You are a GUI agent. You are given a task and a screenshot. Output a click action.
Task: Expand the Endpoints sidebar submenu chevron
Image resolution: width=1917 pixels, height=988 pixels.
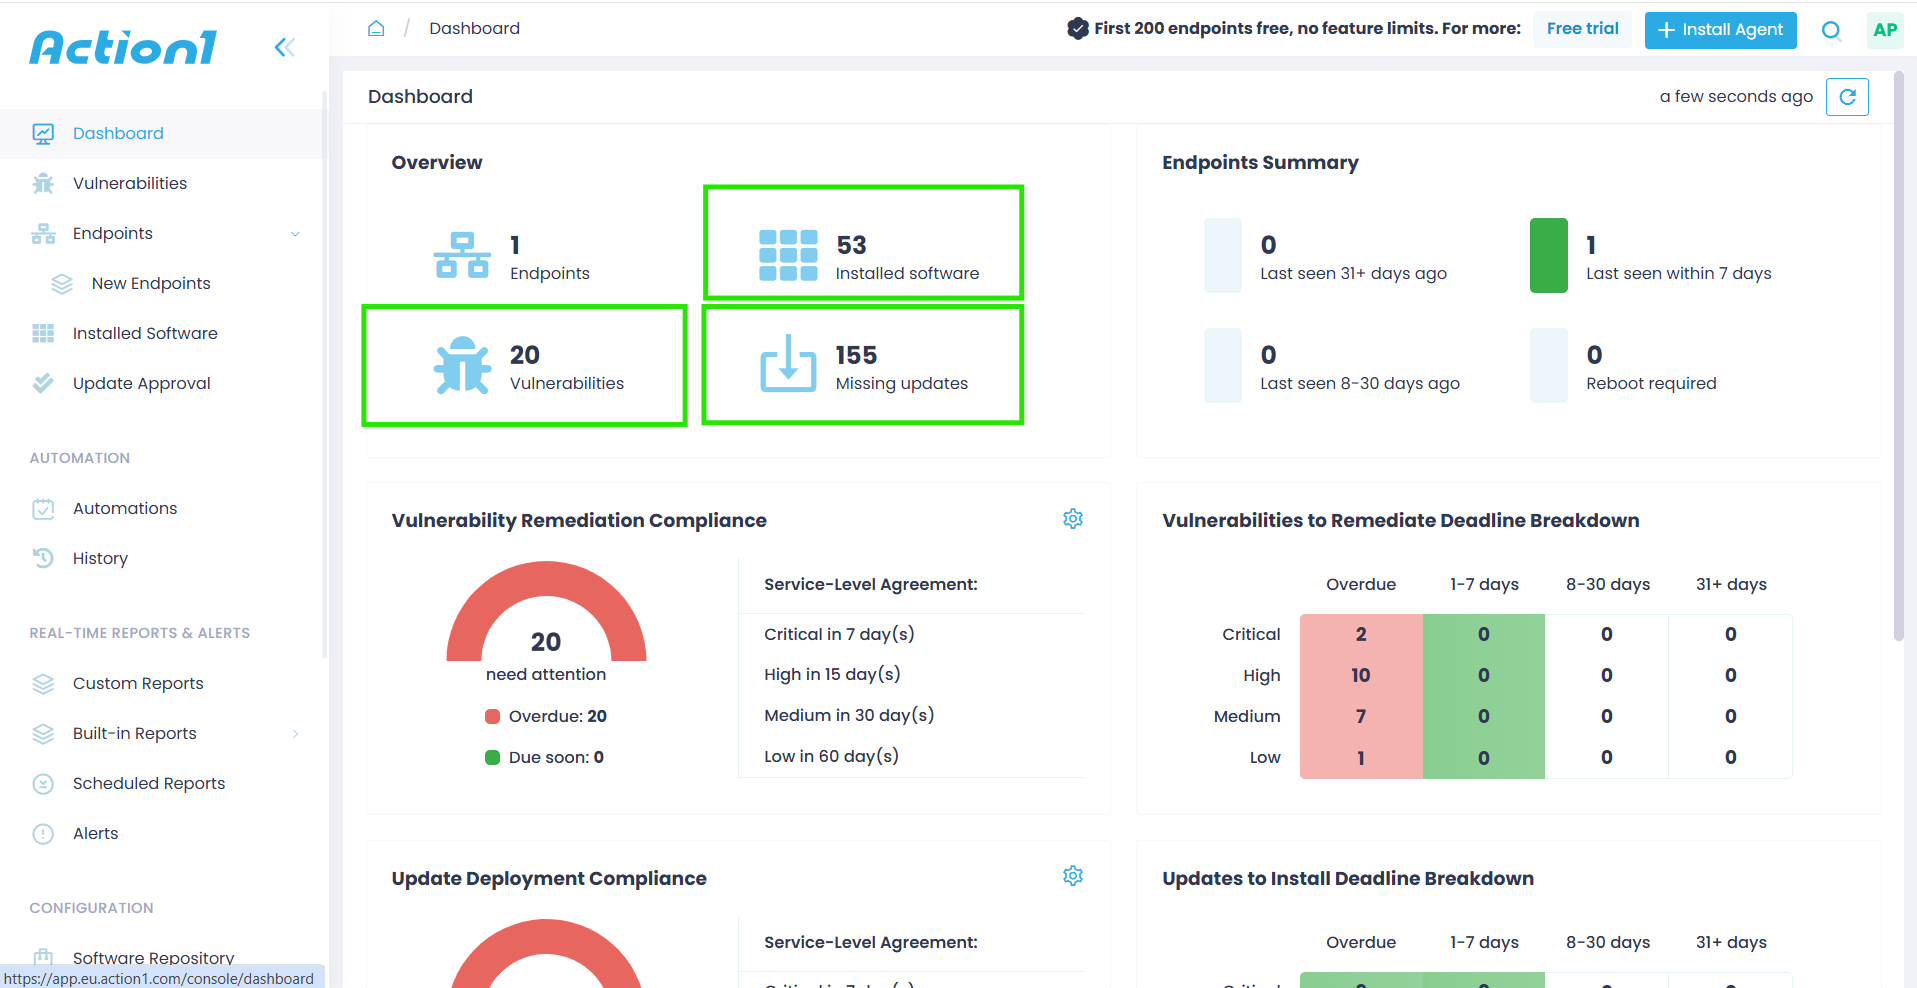(295, 234)
